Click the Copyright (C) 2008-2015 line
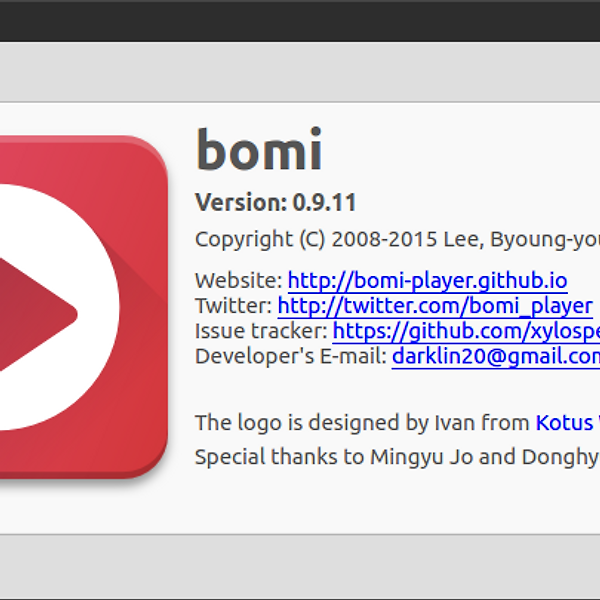Image resolution: width=600 pixels, height=600 pixels. [x=398, y=240]
